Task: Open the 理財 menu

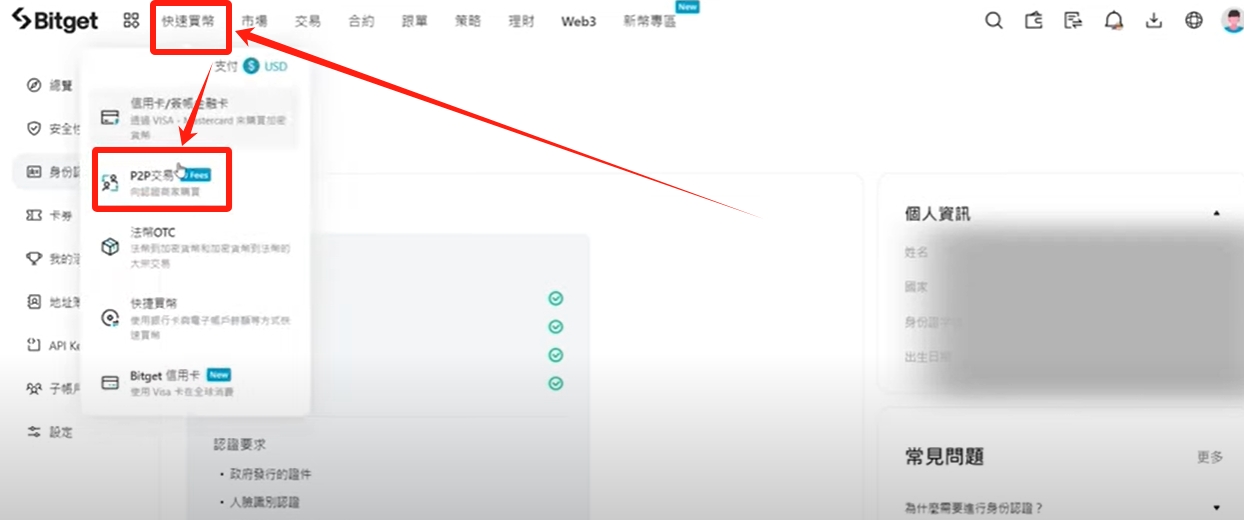Action: [521, 21]
